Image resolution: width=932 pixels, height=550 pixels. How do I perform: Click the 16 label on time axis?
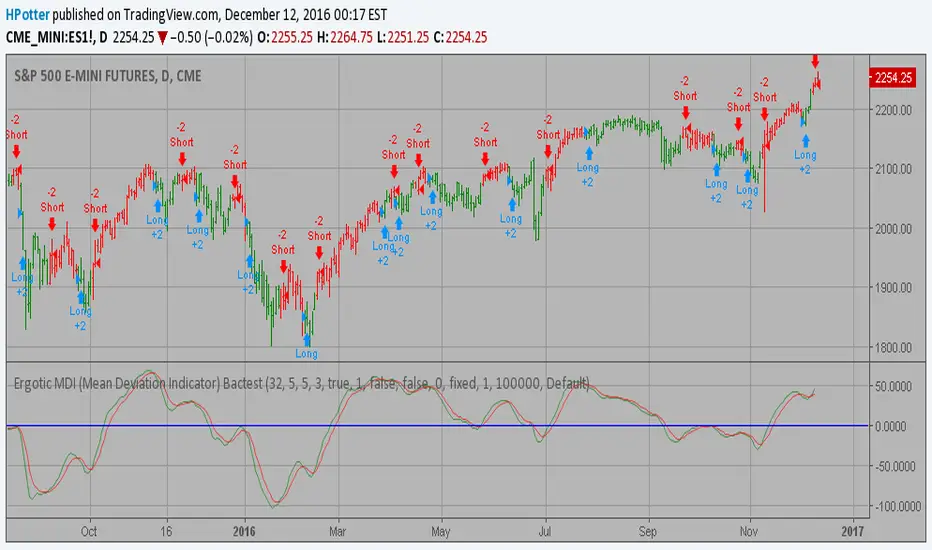click(166, 531)
